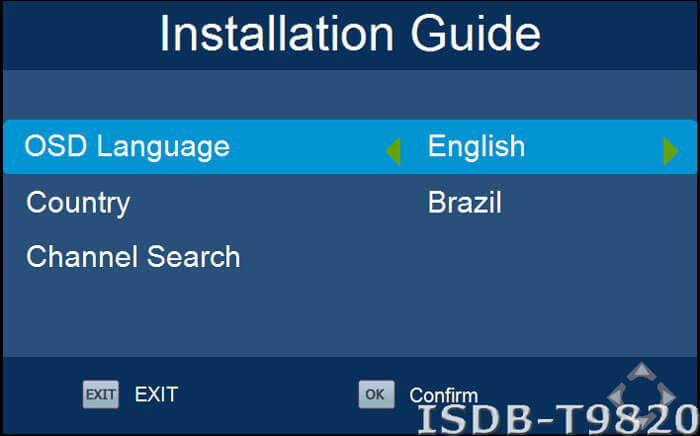Click the left green arrow for OSD Language
Image resolution: width=700 pixels, height=436 pixels.
point(393,150)
